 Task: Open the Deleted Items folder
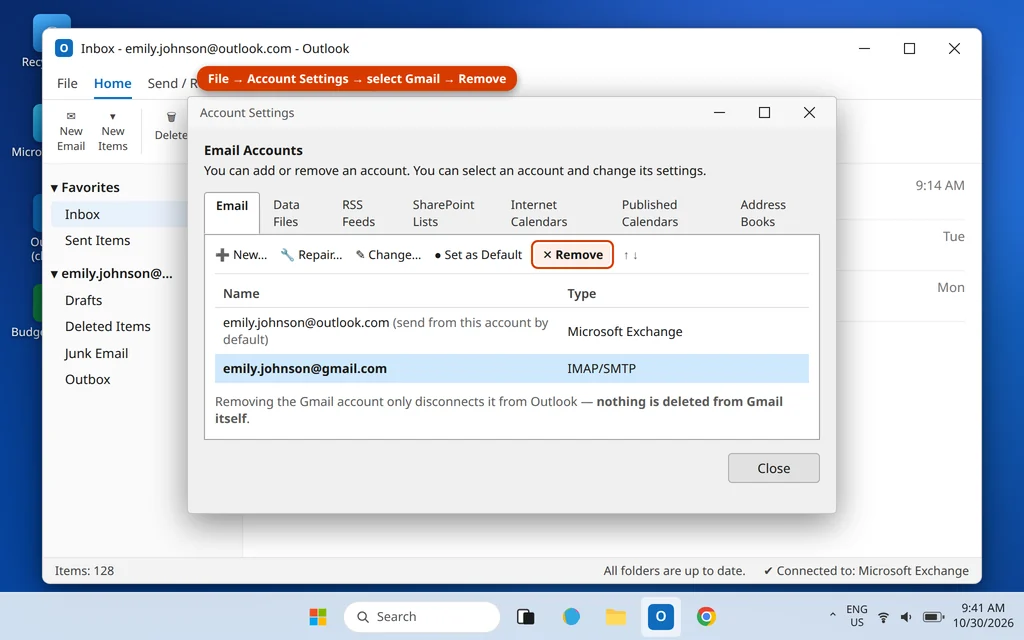coord(107,327)
